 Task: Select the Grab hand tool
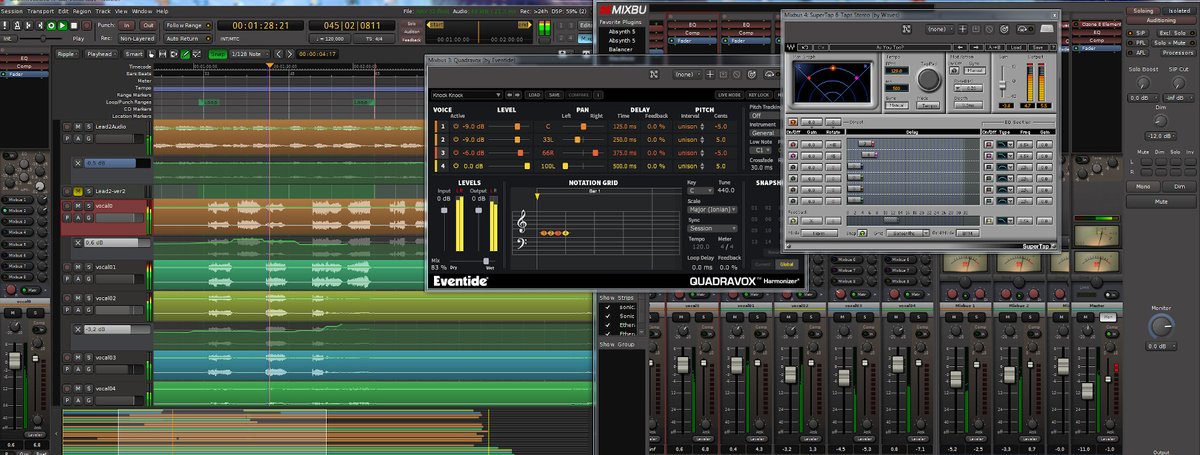(150, 54)
